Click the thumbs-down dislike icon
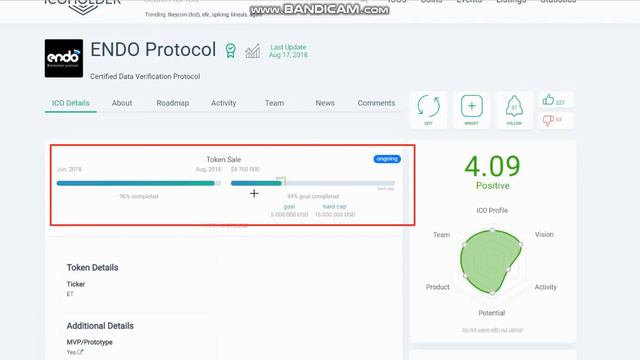Image resolution: width=640 pixels, height=360 pixels. tap(548, 120)
